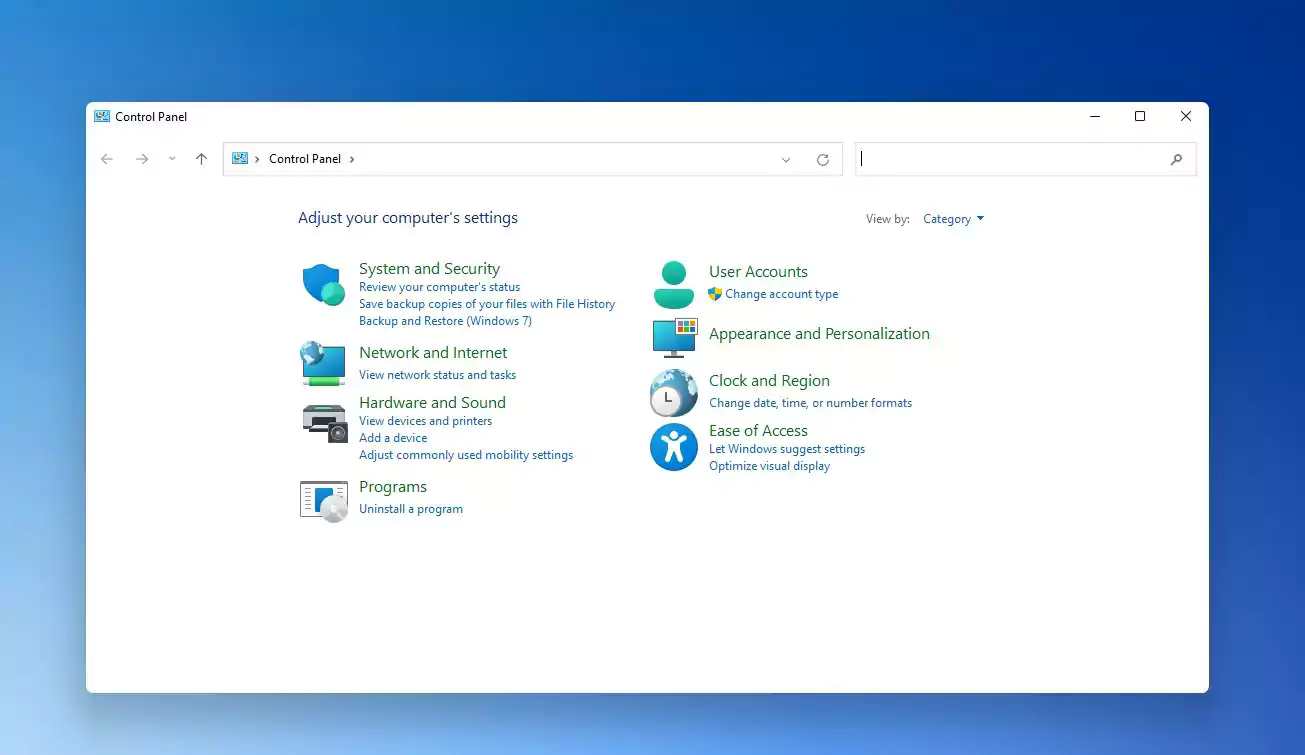Open the Programs disc icon
Screen dimensions: 1305x755
(323, 499)
